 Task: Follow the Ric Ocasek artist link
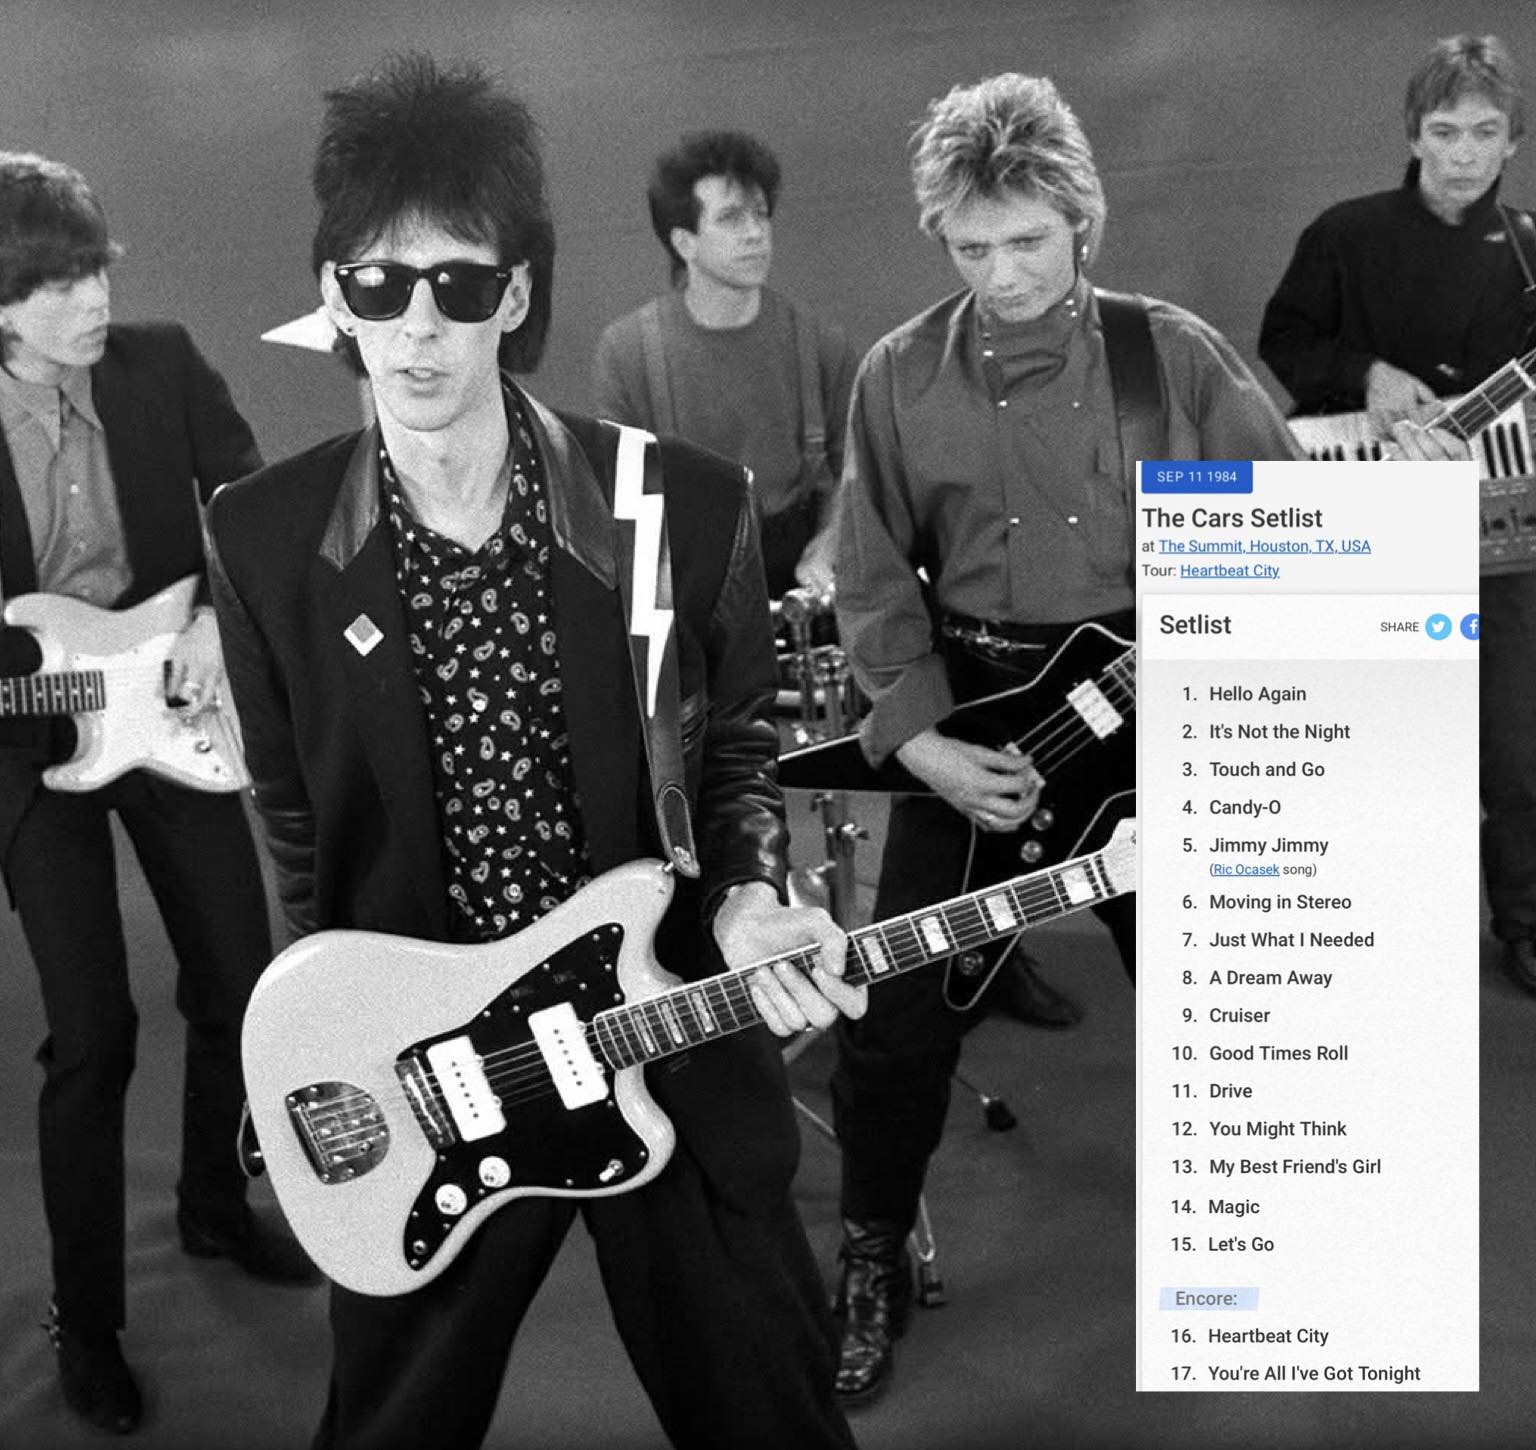coord(1246,870)
